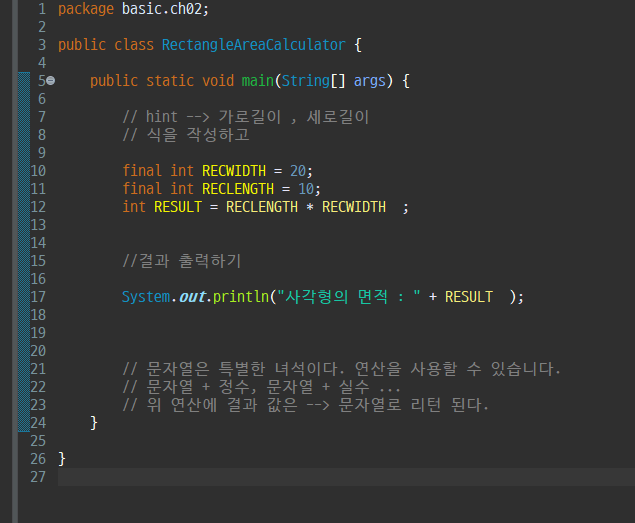Click the multiplication operator on line 12
635x523 pixels.
(310, 207)
